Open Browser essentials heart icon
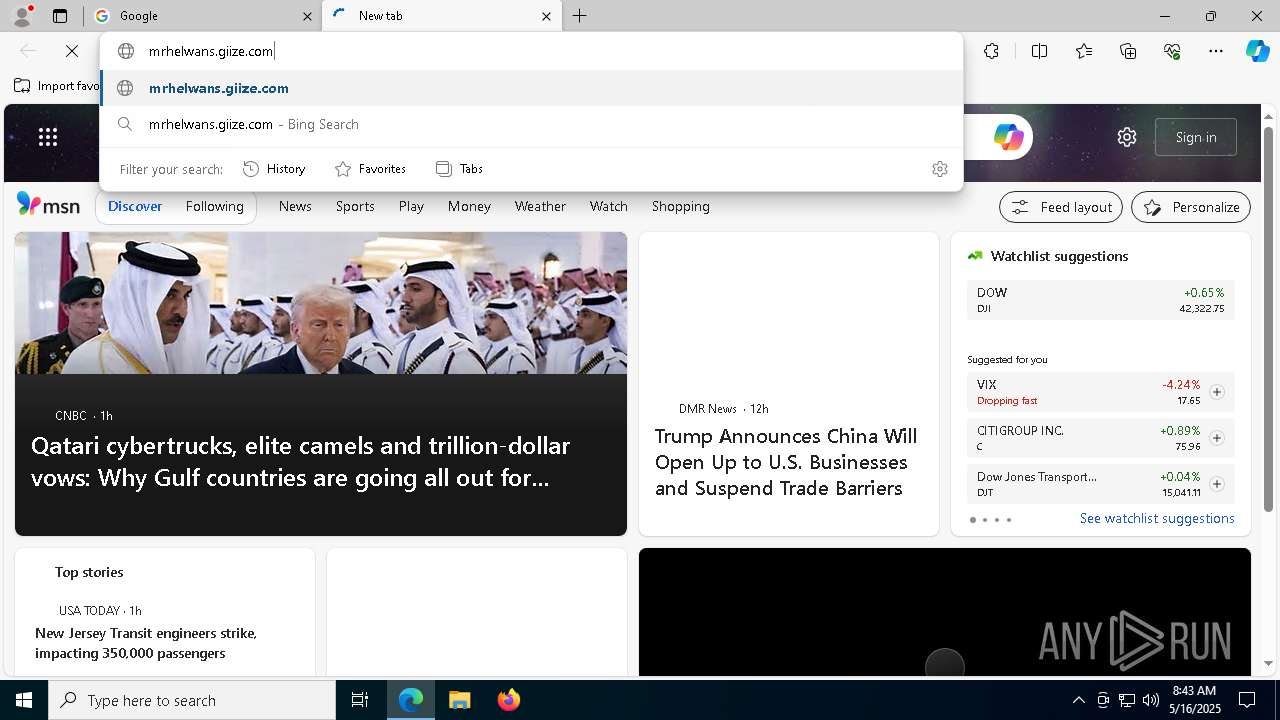Viewport: 1280px width, 720px height. click(1172, 51)
